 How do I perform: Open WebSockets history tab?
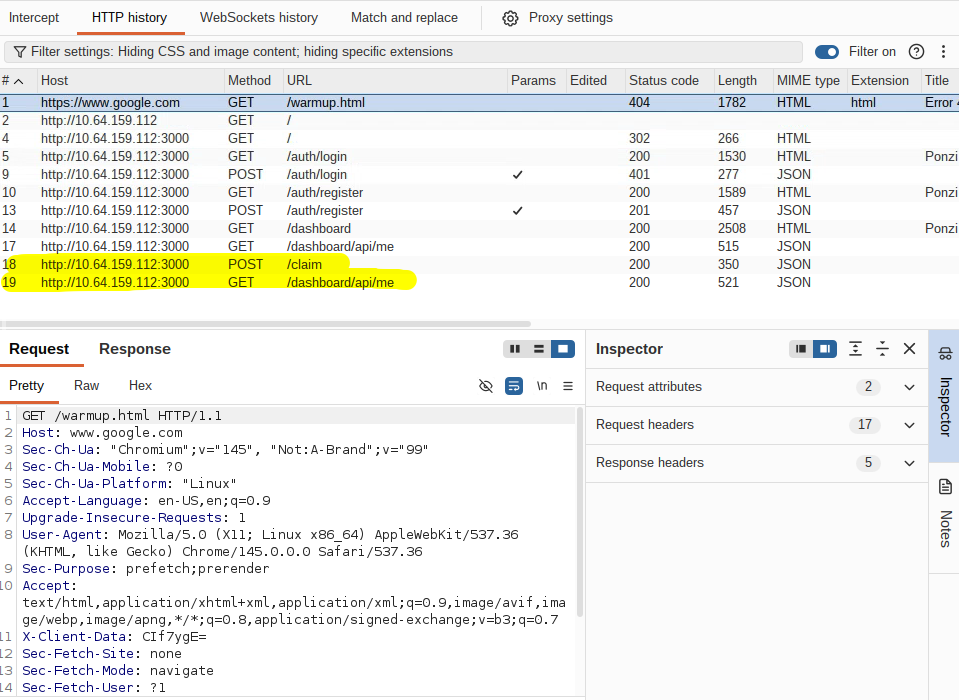[x=259, y=18]
